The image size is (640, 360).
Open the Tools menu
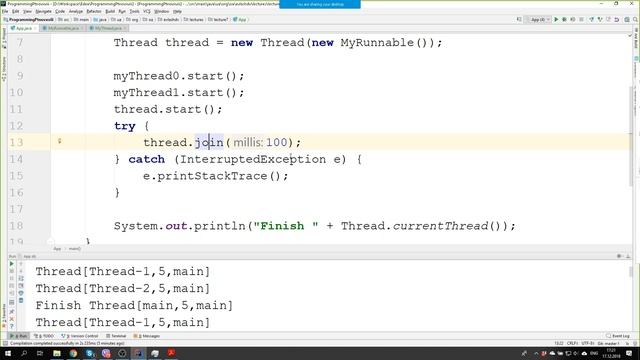pyautogui.click(x=134, y=11)
